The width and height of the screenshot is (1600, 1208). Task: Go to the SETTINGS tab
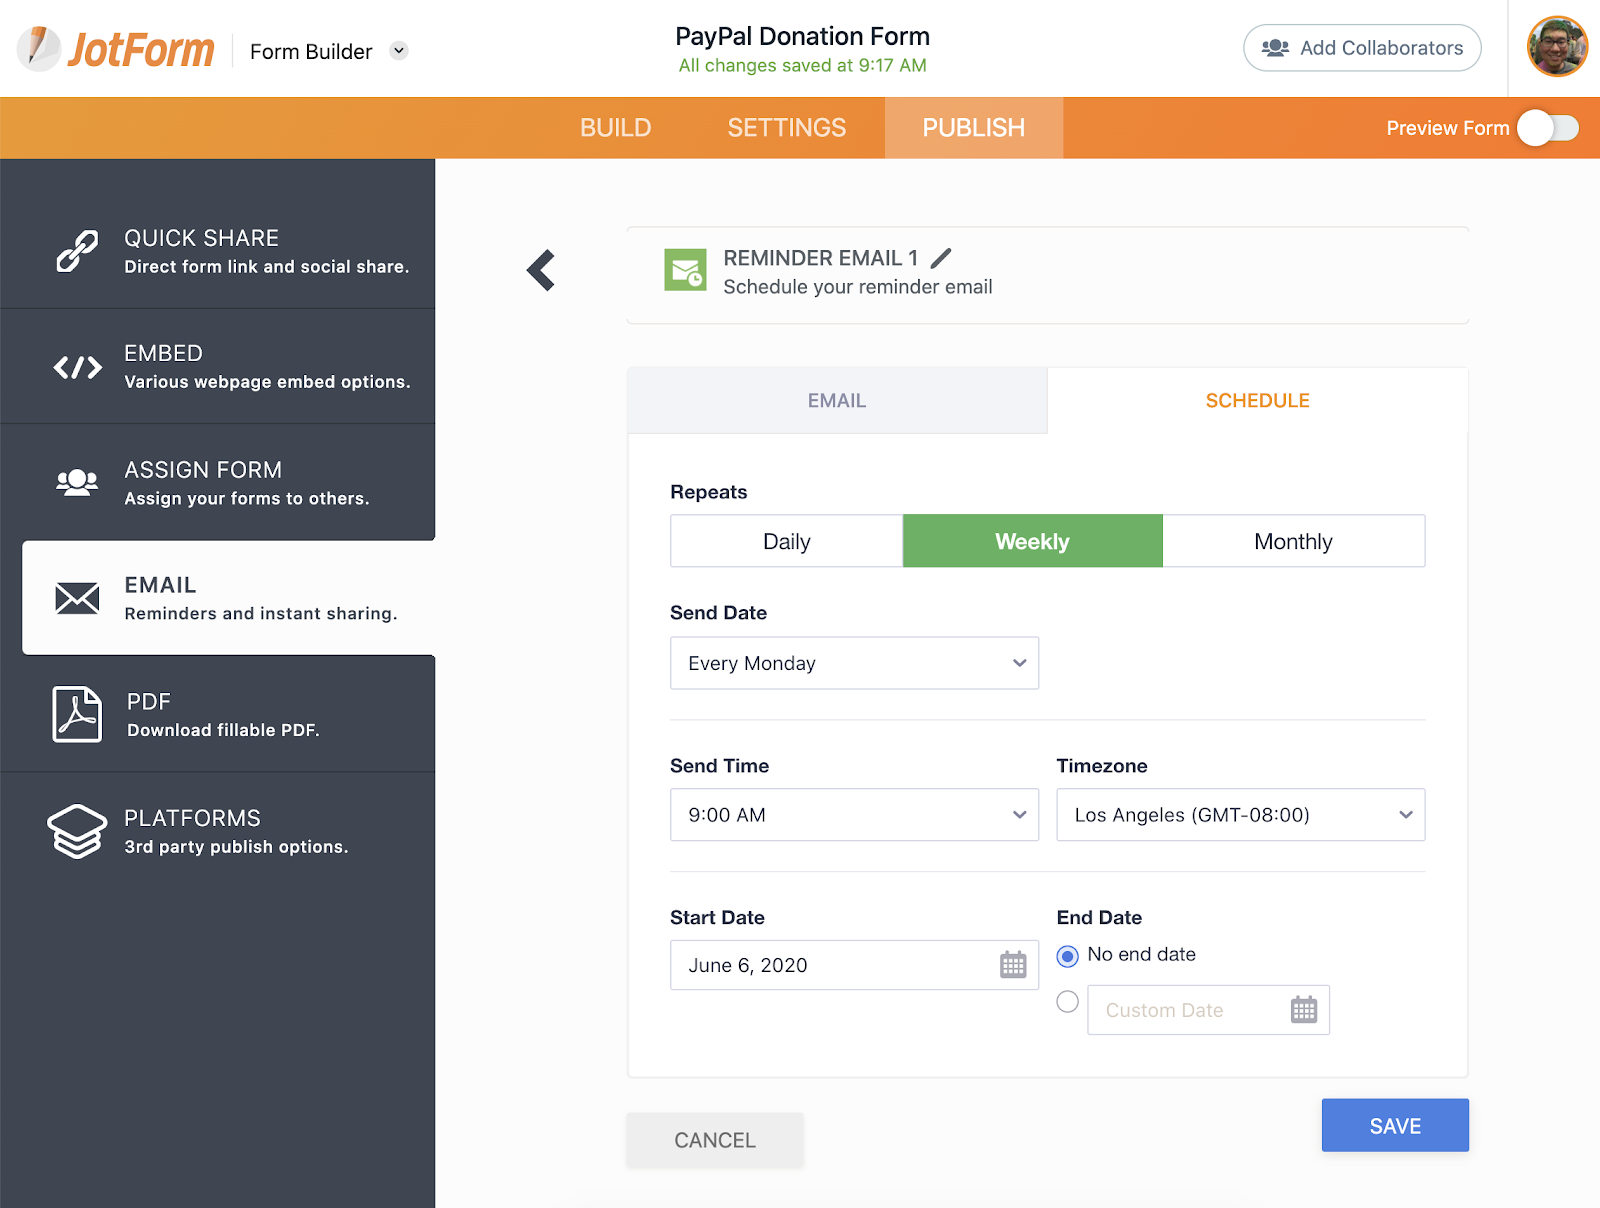[x=787, y=128]
